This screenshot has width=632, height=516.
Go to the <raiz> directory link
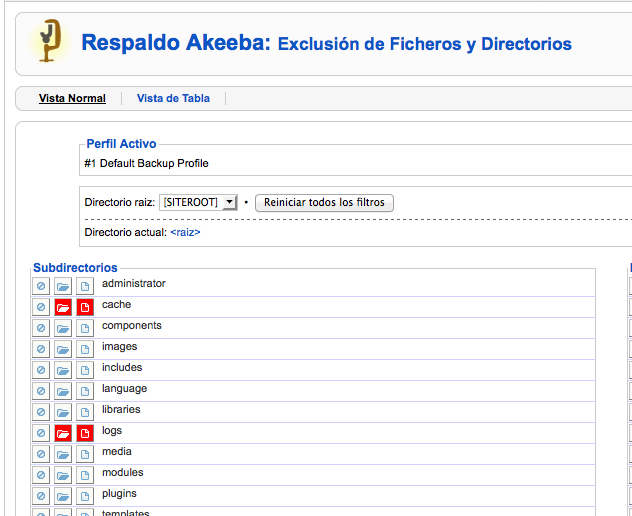[x=185, y=232]
